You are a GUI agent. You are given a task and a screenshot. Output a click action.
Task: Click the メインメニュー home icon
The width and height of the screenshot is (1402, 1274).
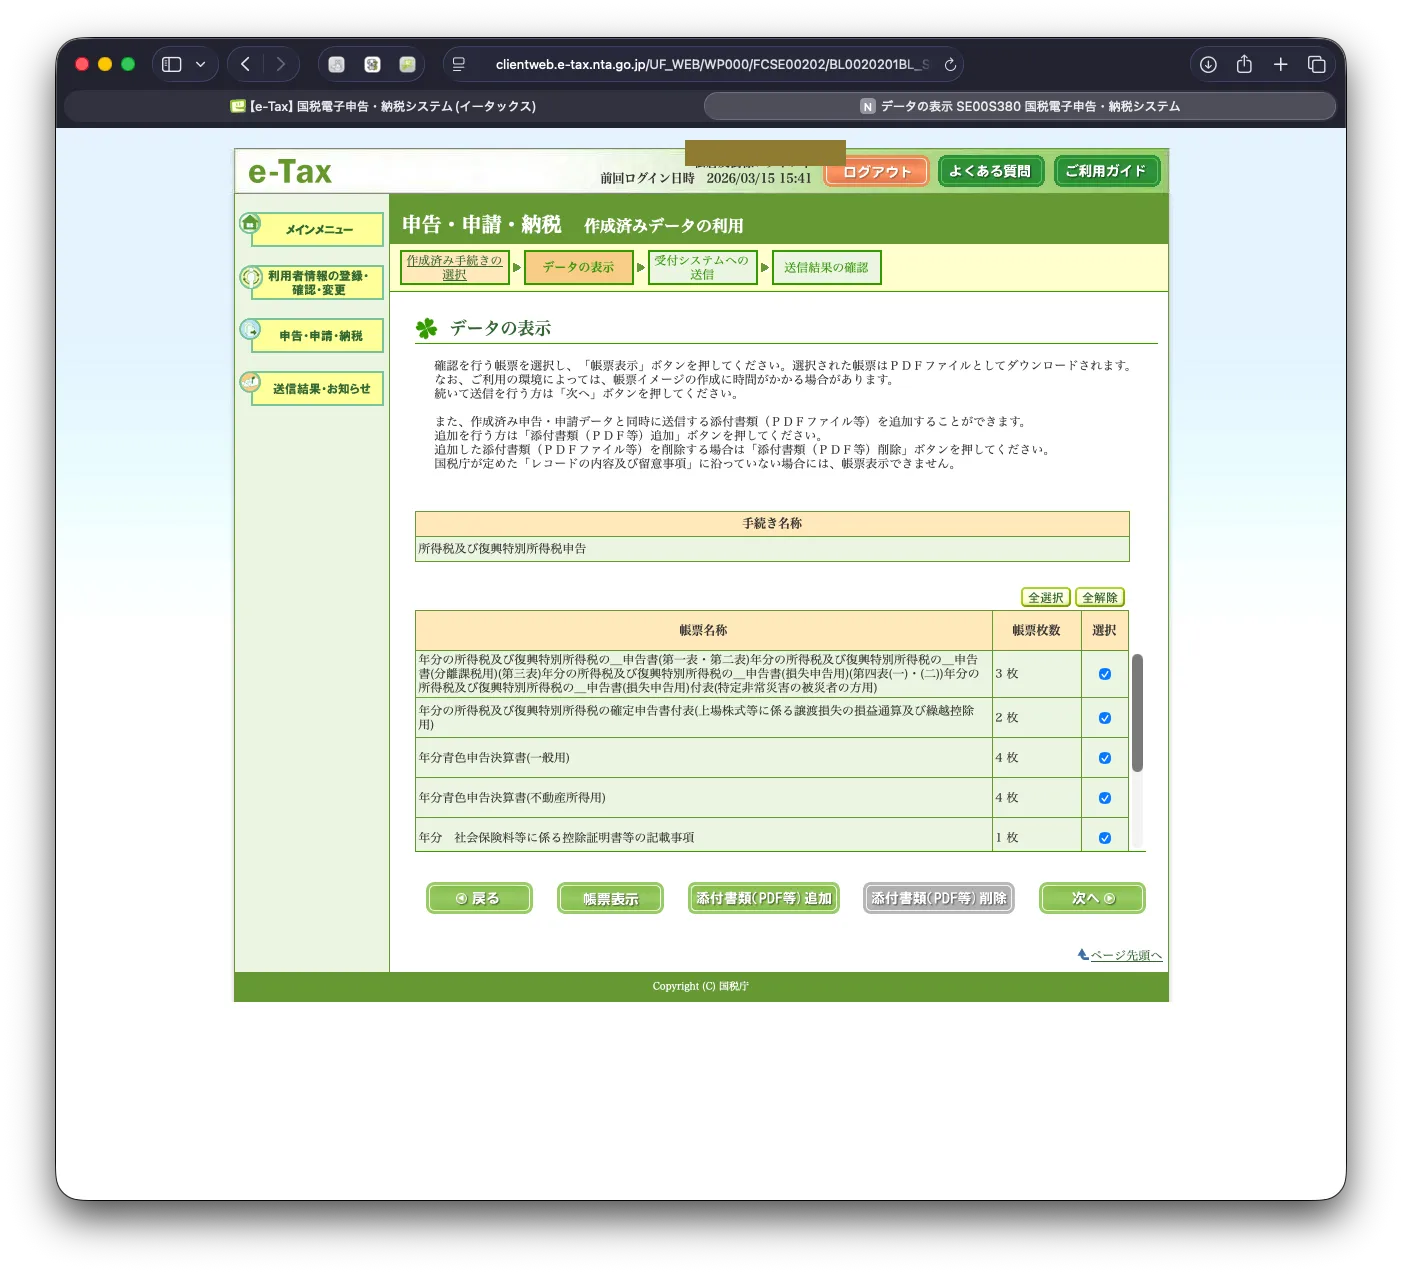pyautogui.click(x=250, y=223)
